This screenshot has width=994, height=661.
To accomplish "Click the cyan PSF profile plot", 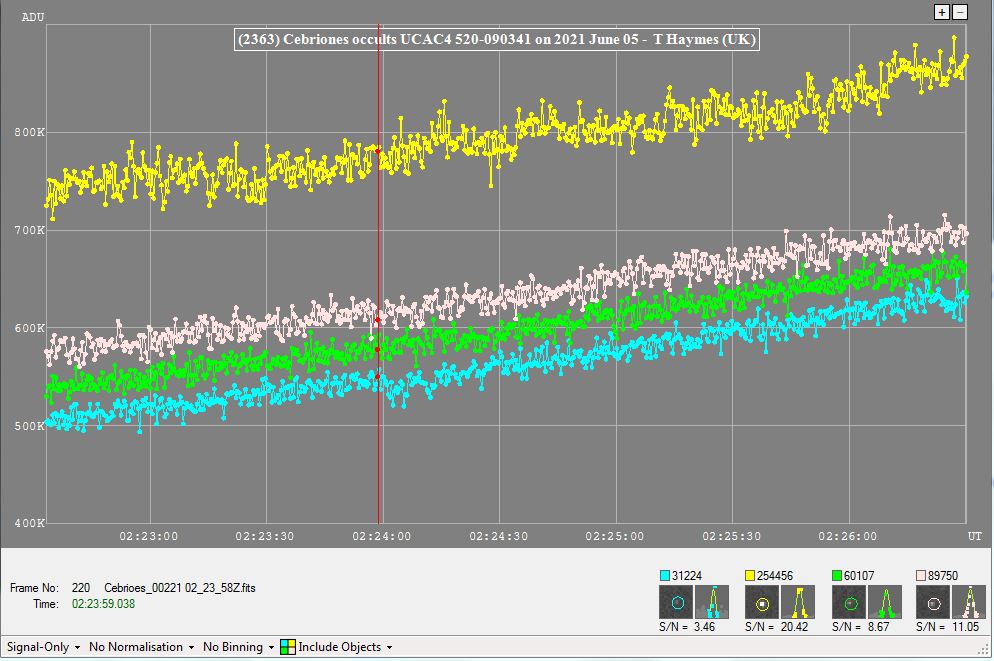I will pos(711,602).
